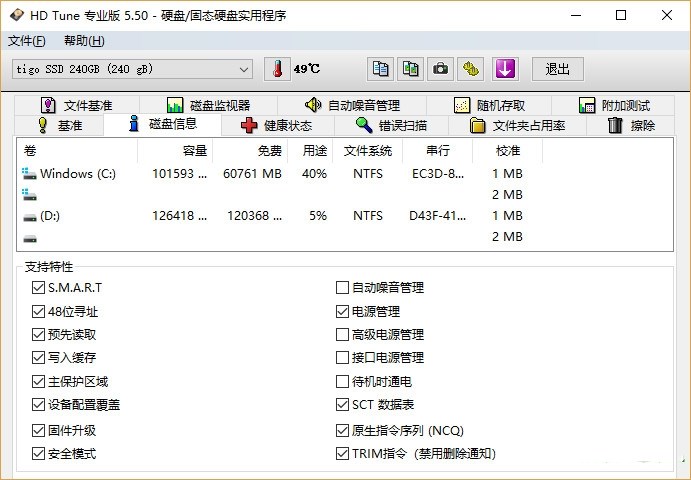This screenshot has height=480, width=691.
Task: Switch to the 基准 tab
Action: [59, 126]
